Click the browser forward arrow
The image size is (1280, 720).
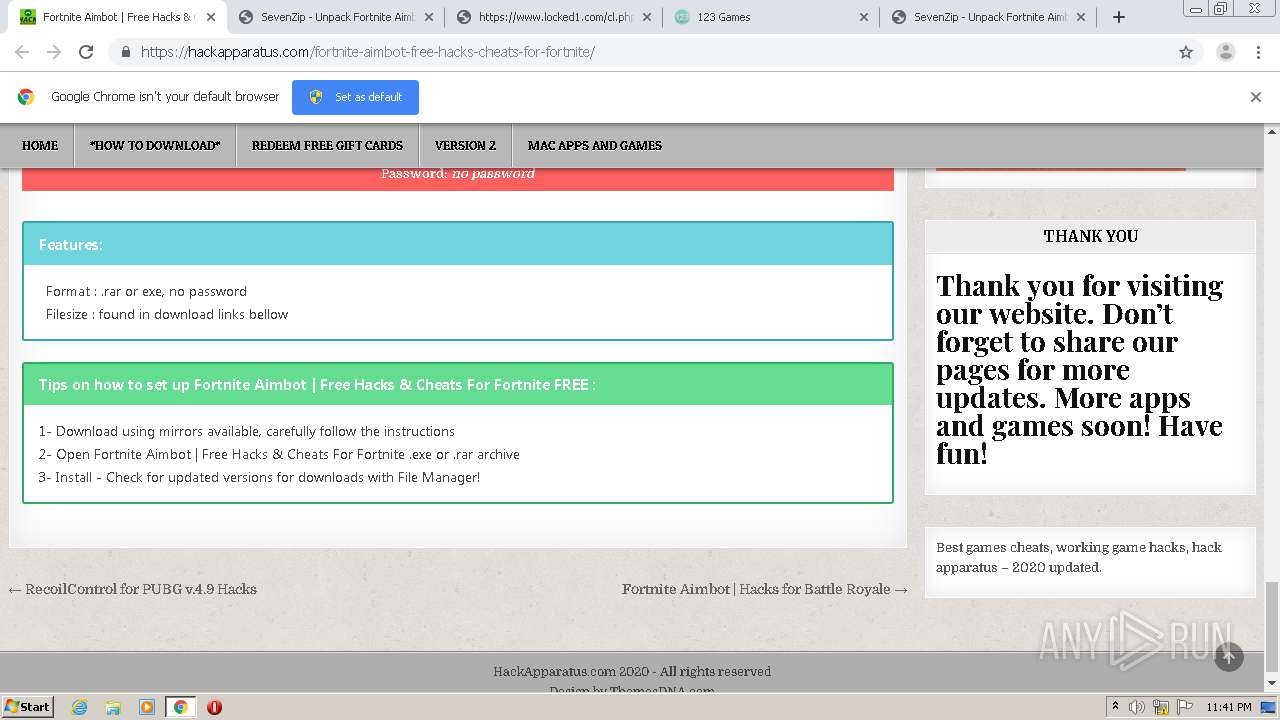[54, 52]
